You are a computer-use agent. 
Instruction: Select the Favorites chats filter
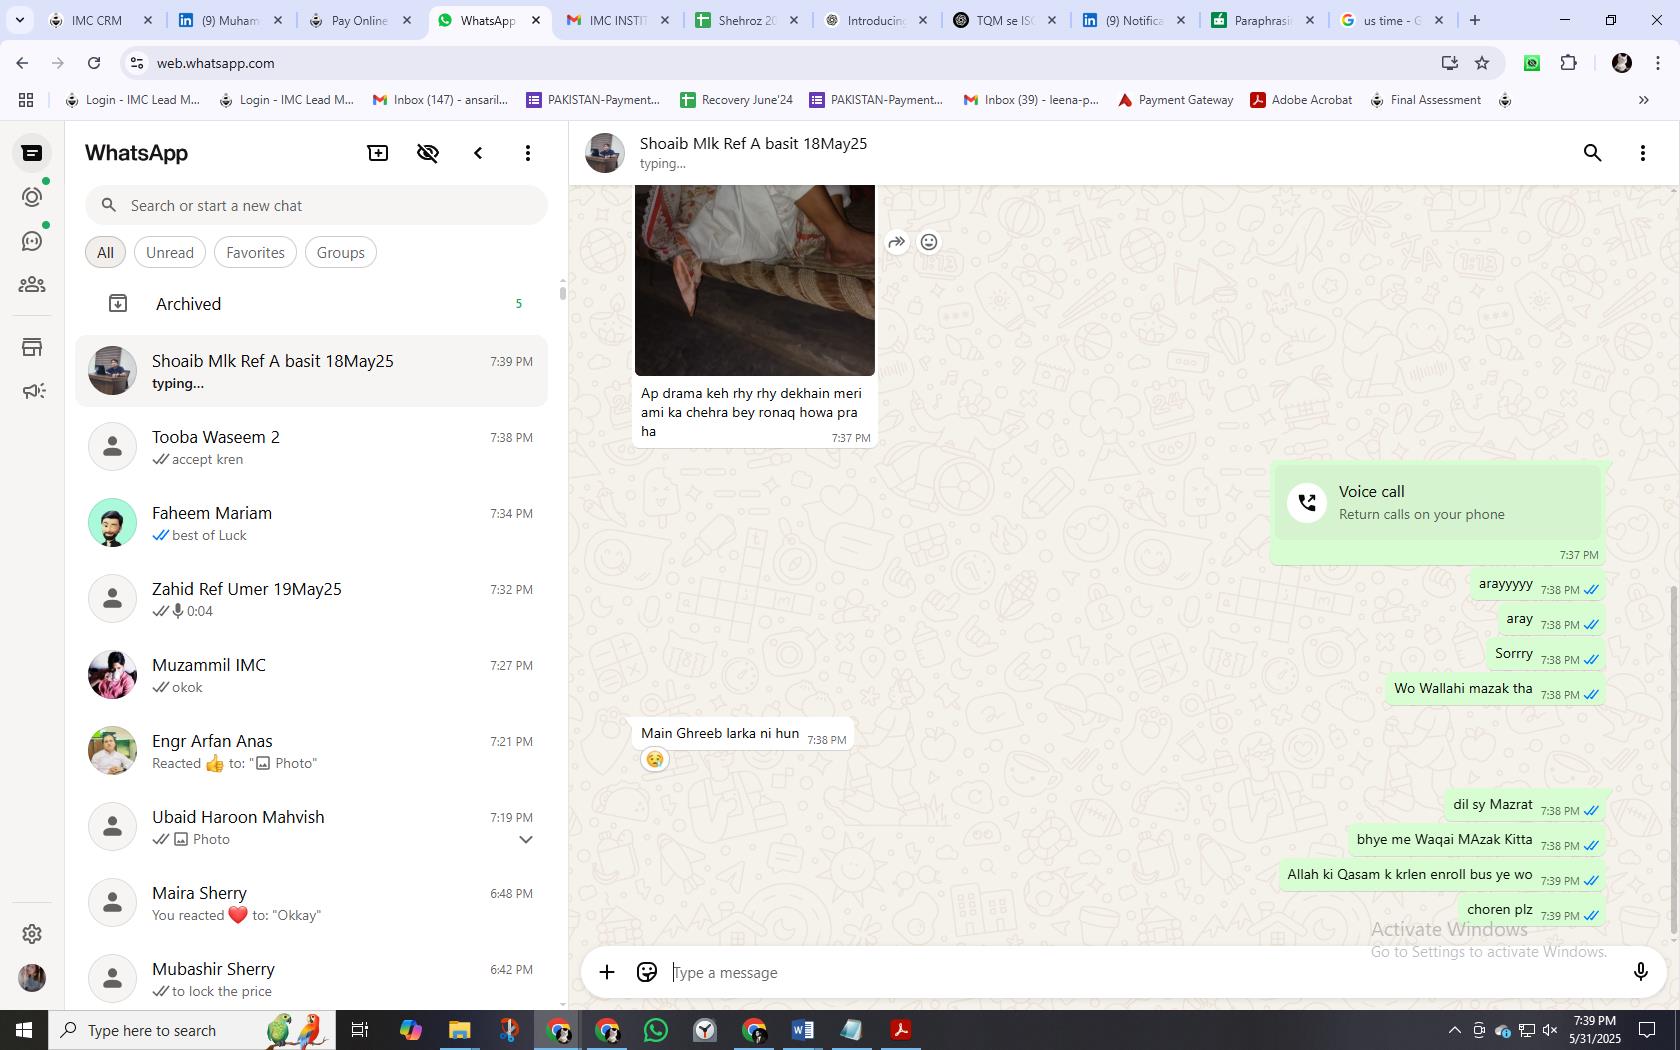coord(255,253)
